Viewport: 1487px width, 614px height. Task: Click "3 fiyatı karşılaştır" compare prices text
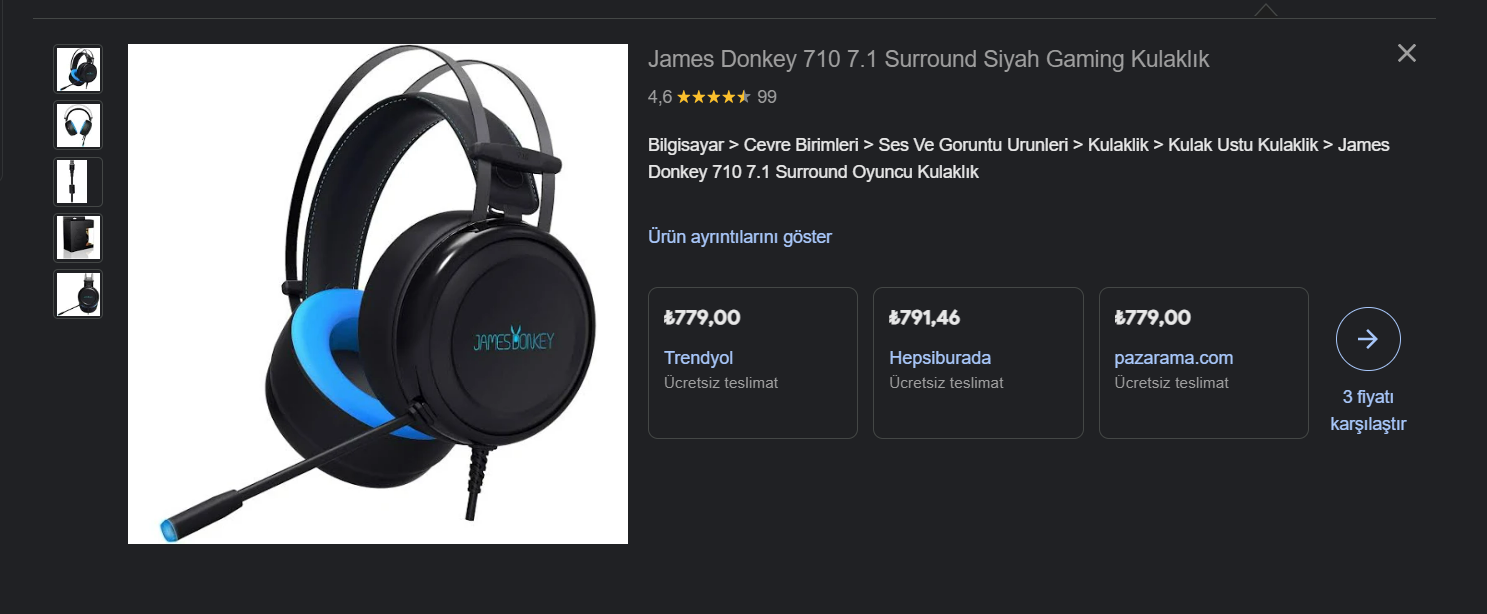pos(1367,410)
